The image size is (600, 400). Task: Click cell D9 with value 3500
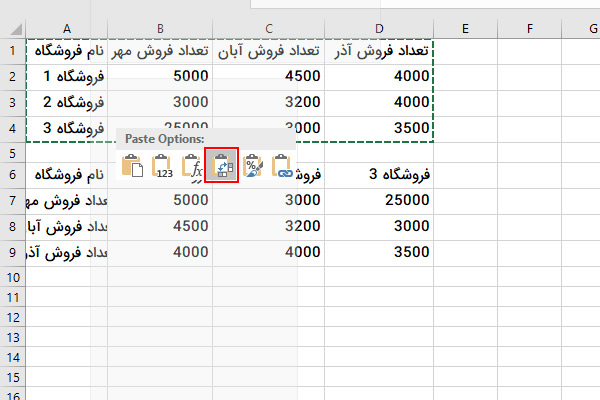tap(379, 253)
